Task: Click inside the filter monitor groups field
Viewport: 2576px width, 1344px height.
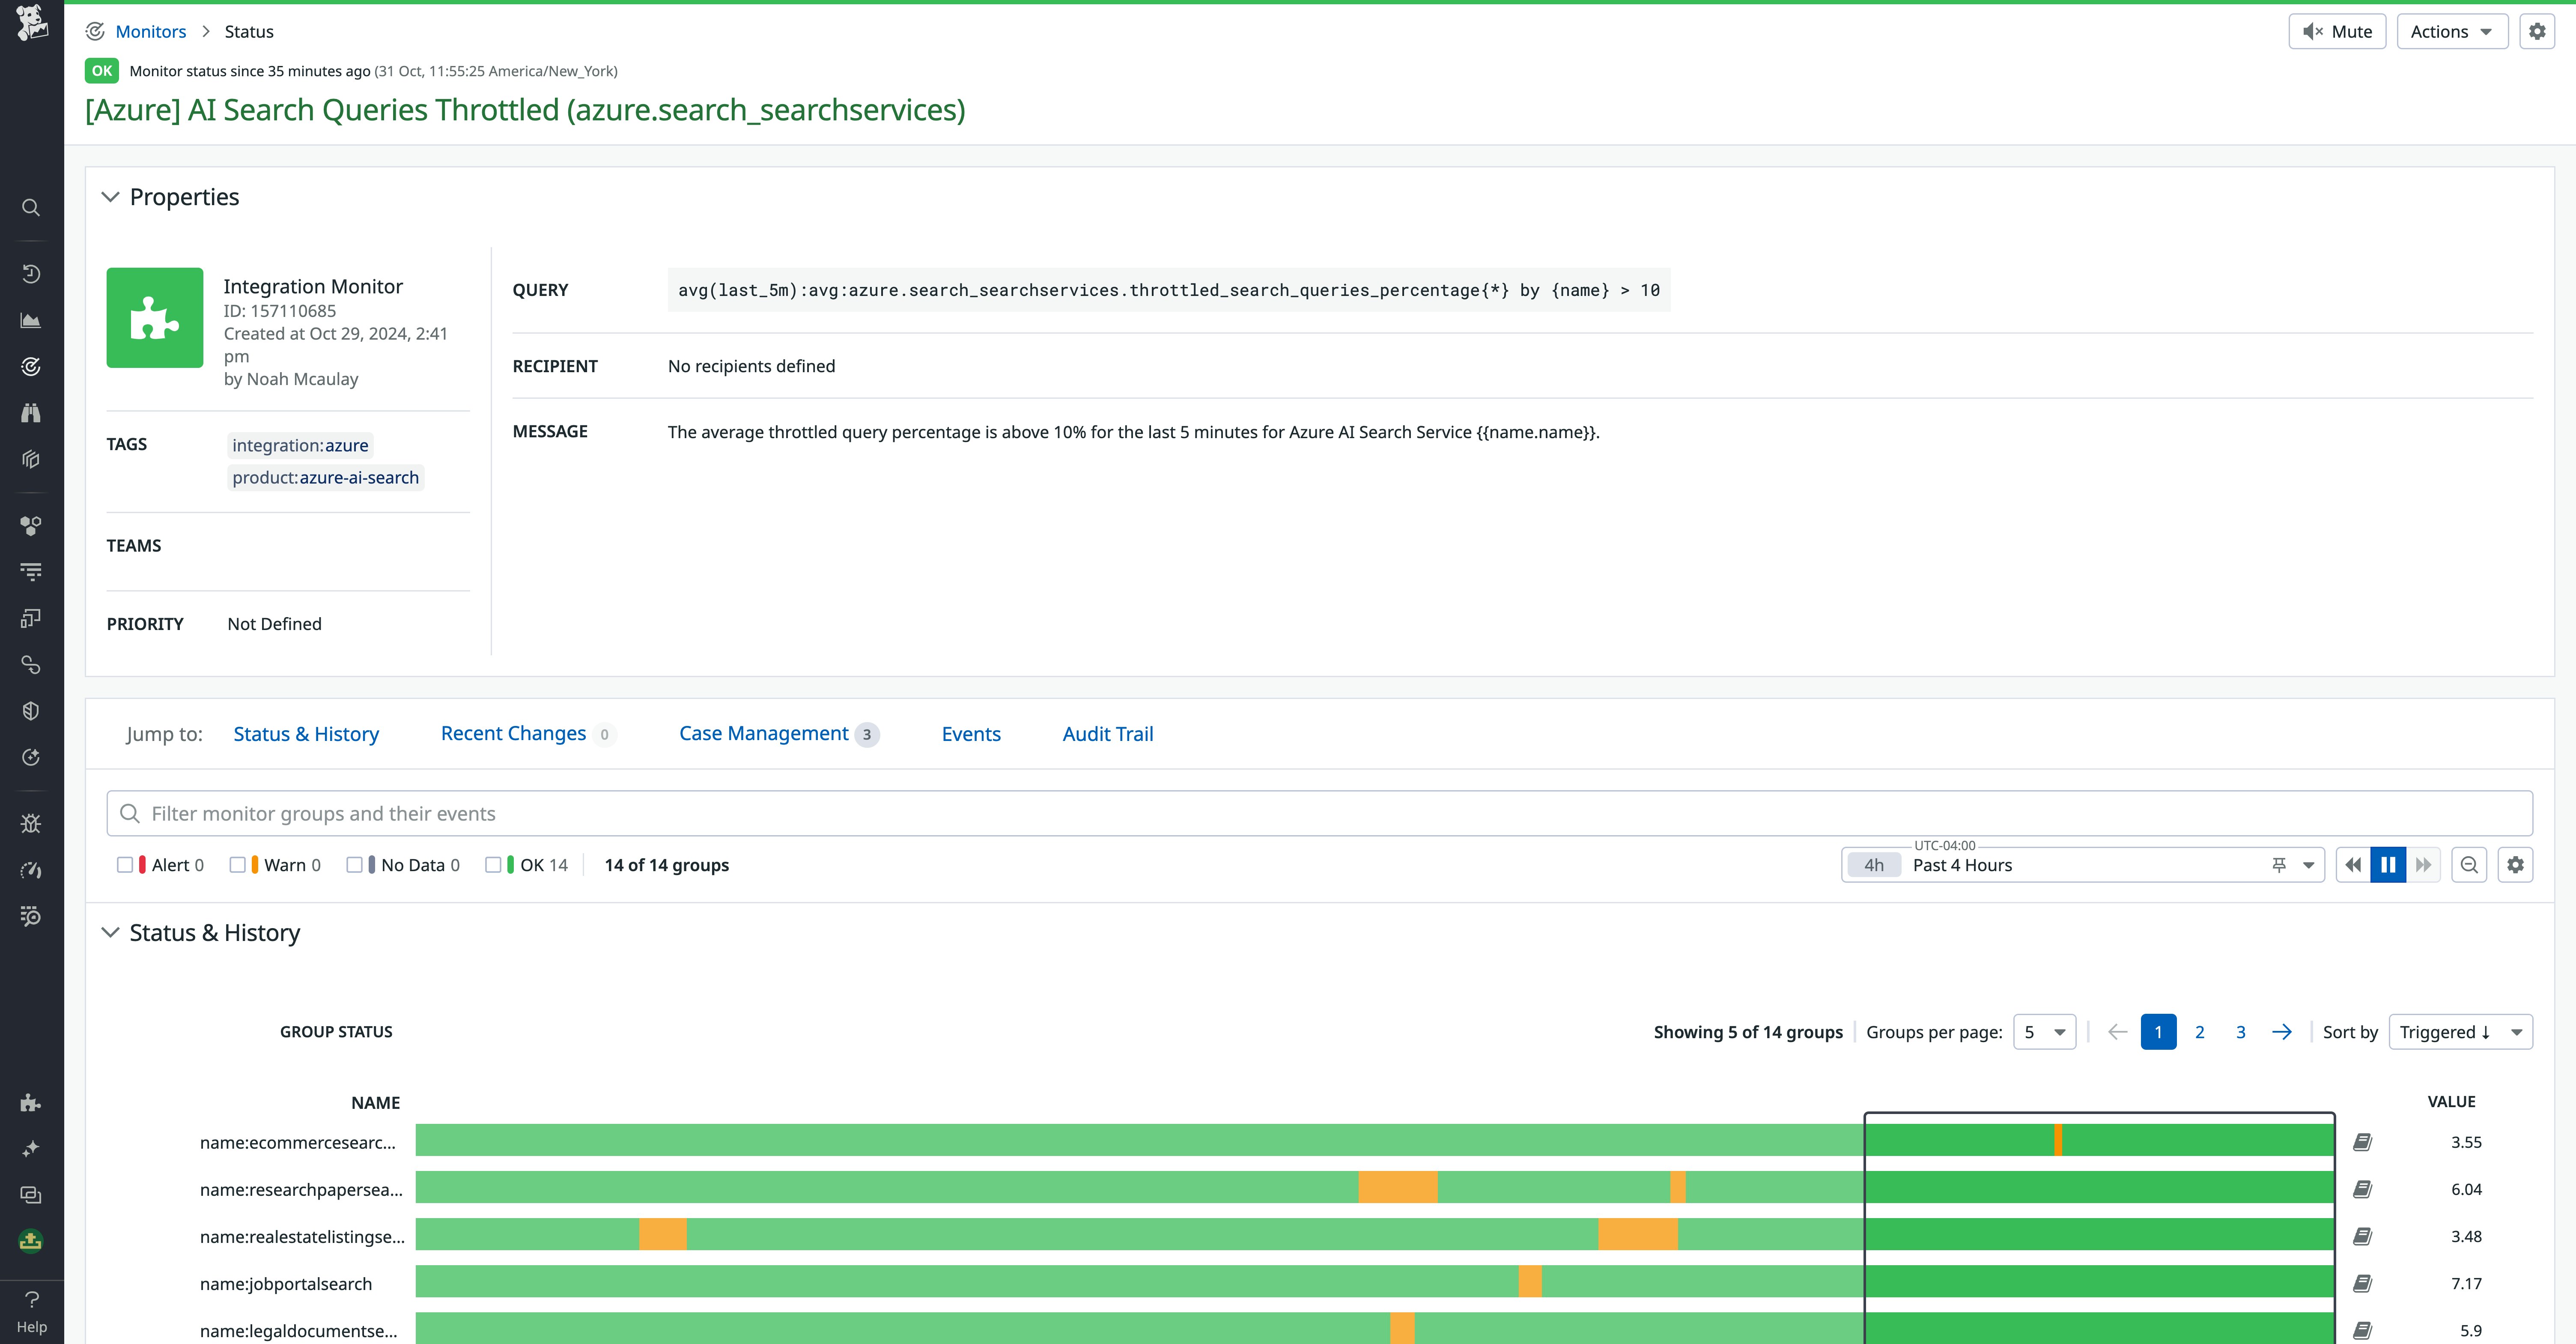Action: [x=700, y=813]
